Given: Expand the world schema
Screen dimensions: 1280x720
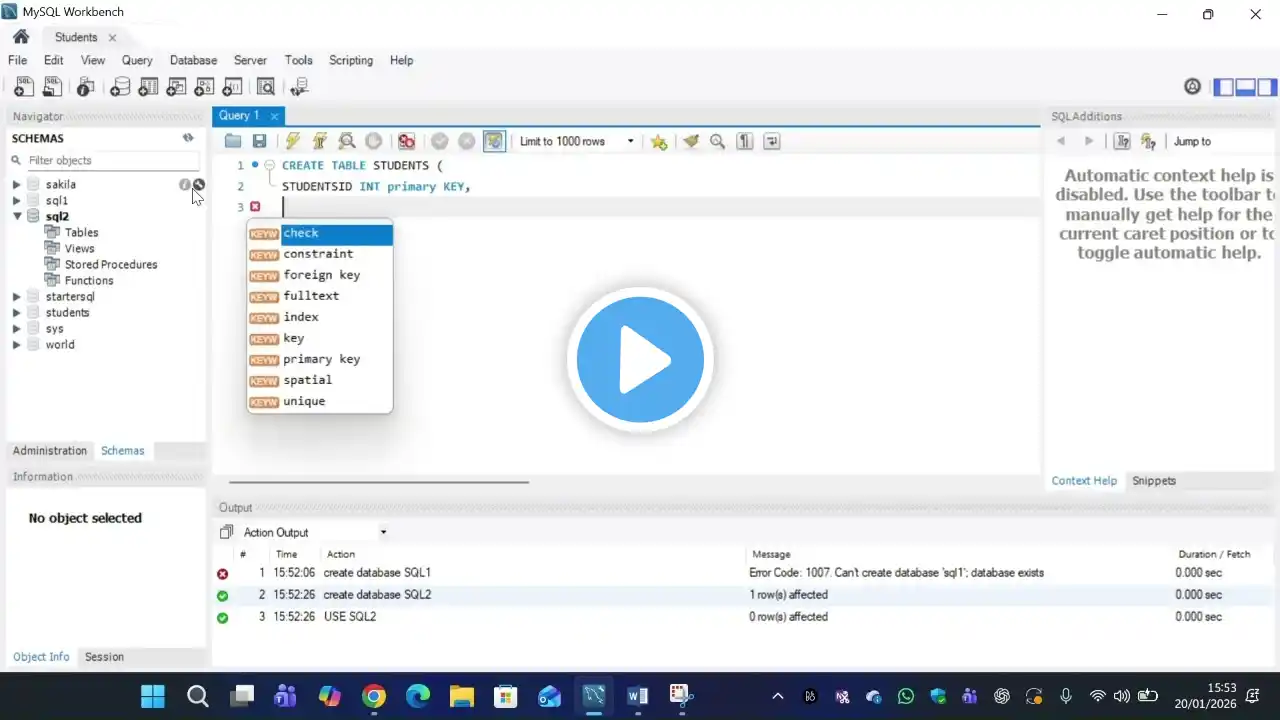Looking at the screenshot, I should (x=16, y=345).
